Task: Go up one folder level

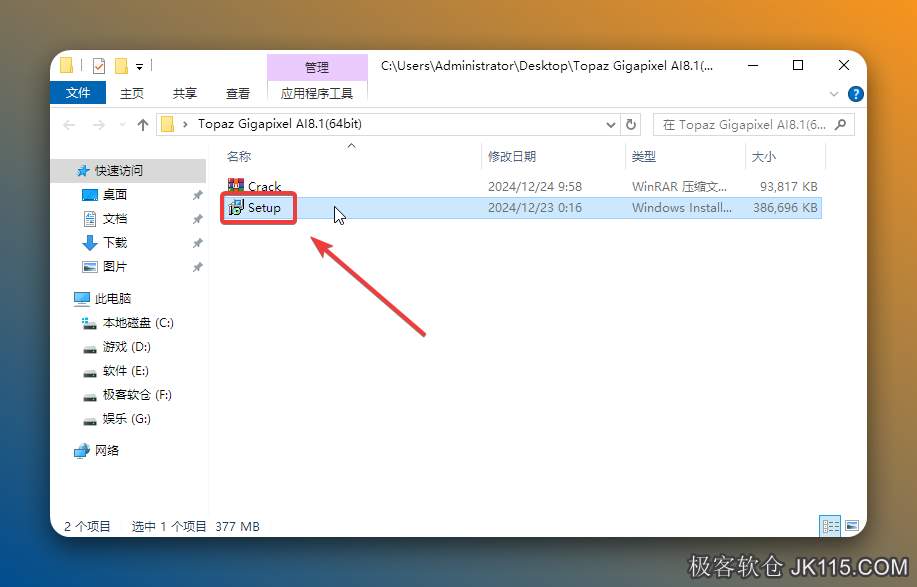Action: pyautogui.click(x=143, y=125)
